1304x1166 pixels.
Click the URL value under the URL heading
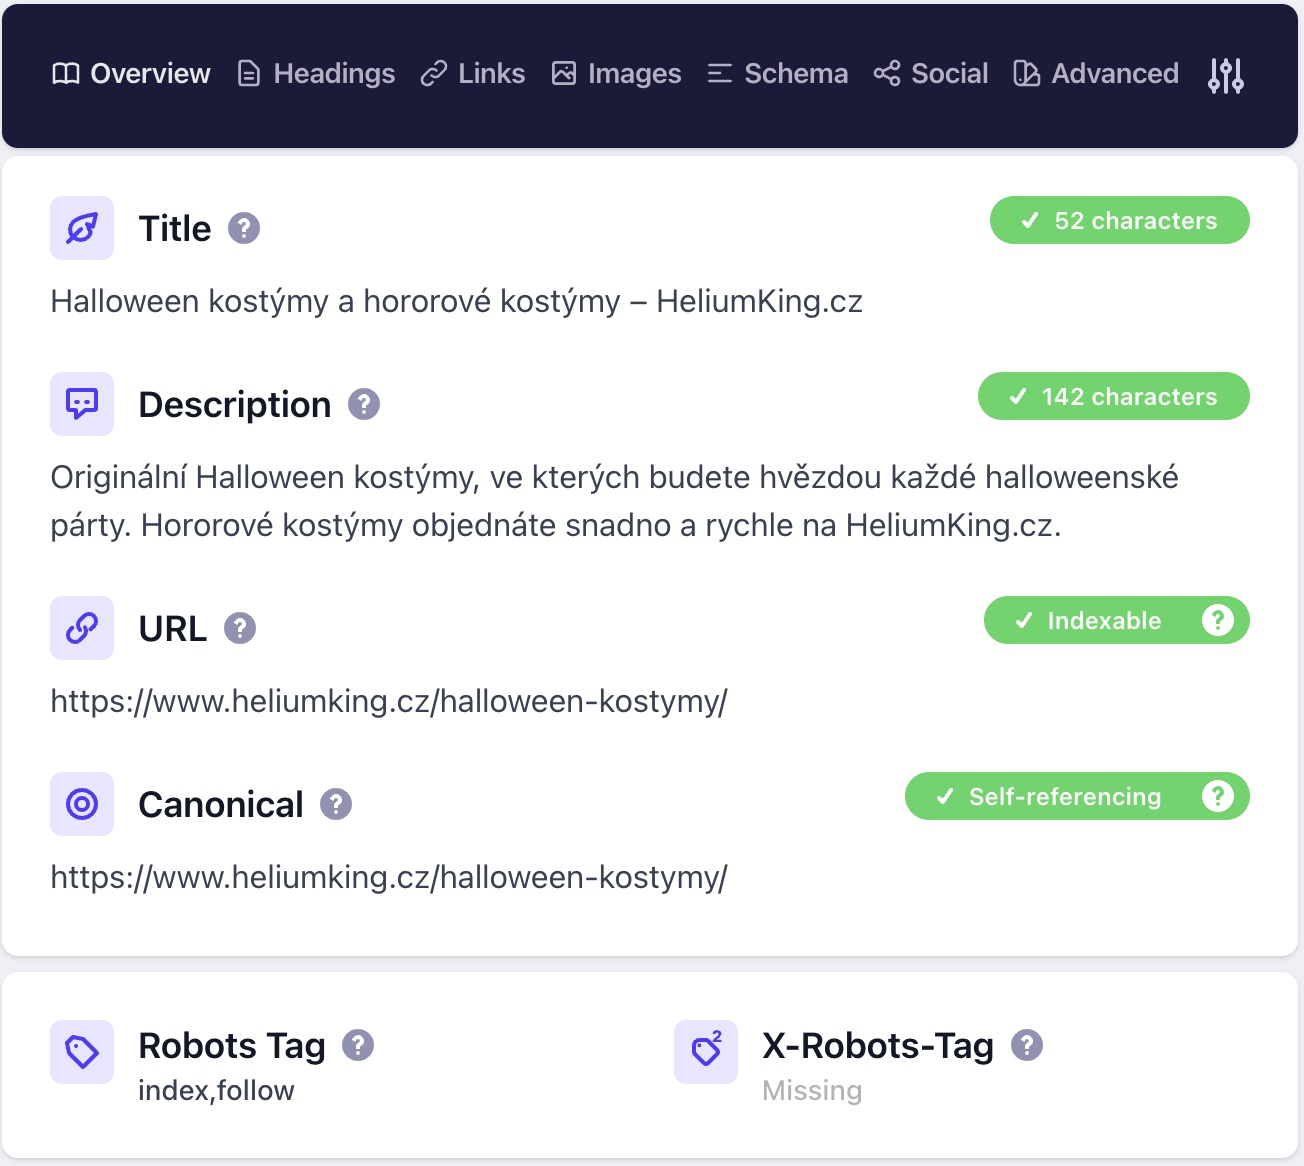point(389,701)
